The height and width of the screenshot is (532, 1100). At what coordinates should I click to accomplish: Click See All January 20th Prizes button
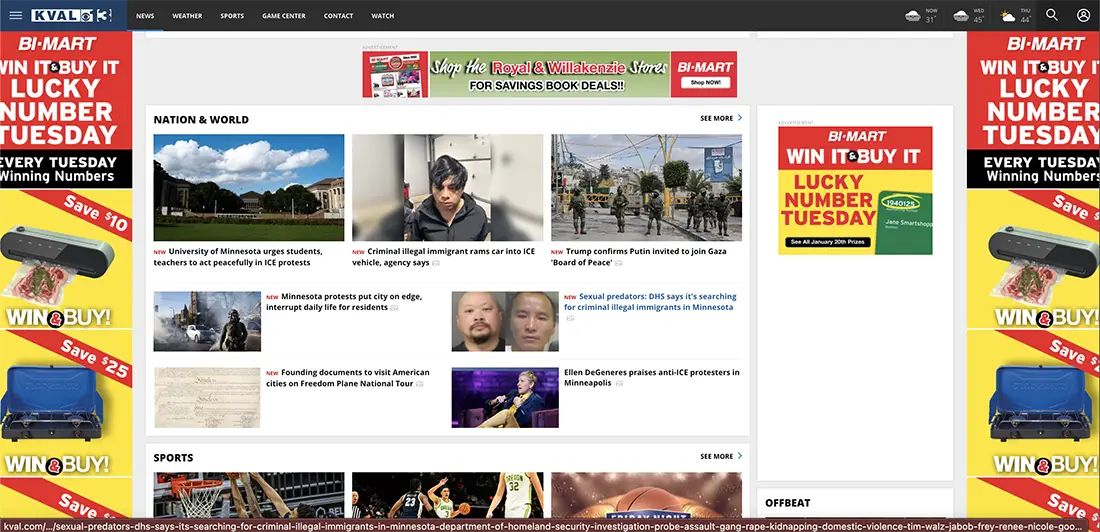[x=827, y=242]
